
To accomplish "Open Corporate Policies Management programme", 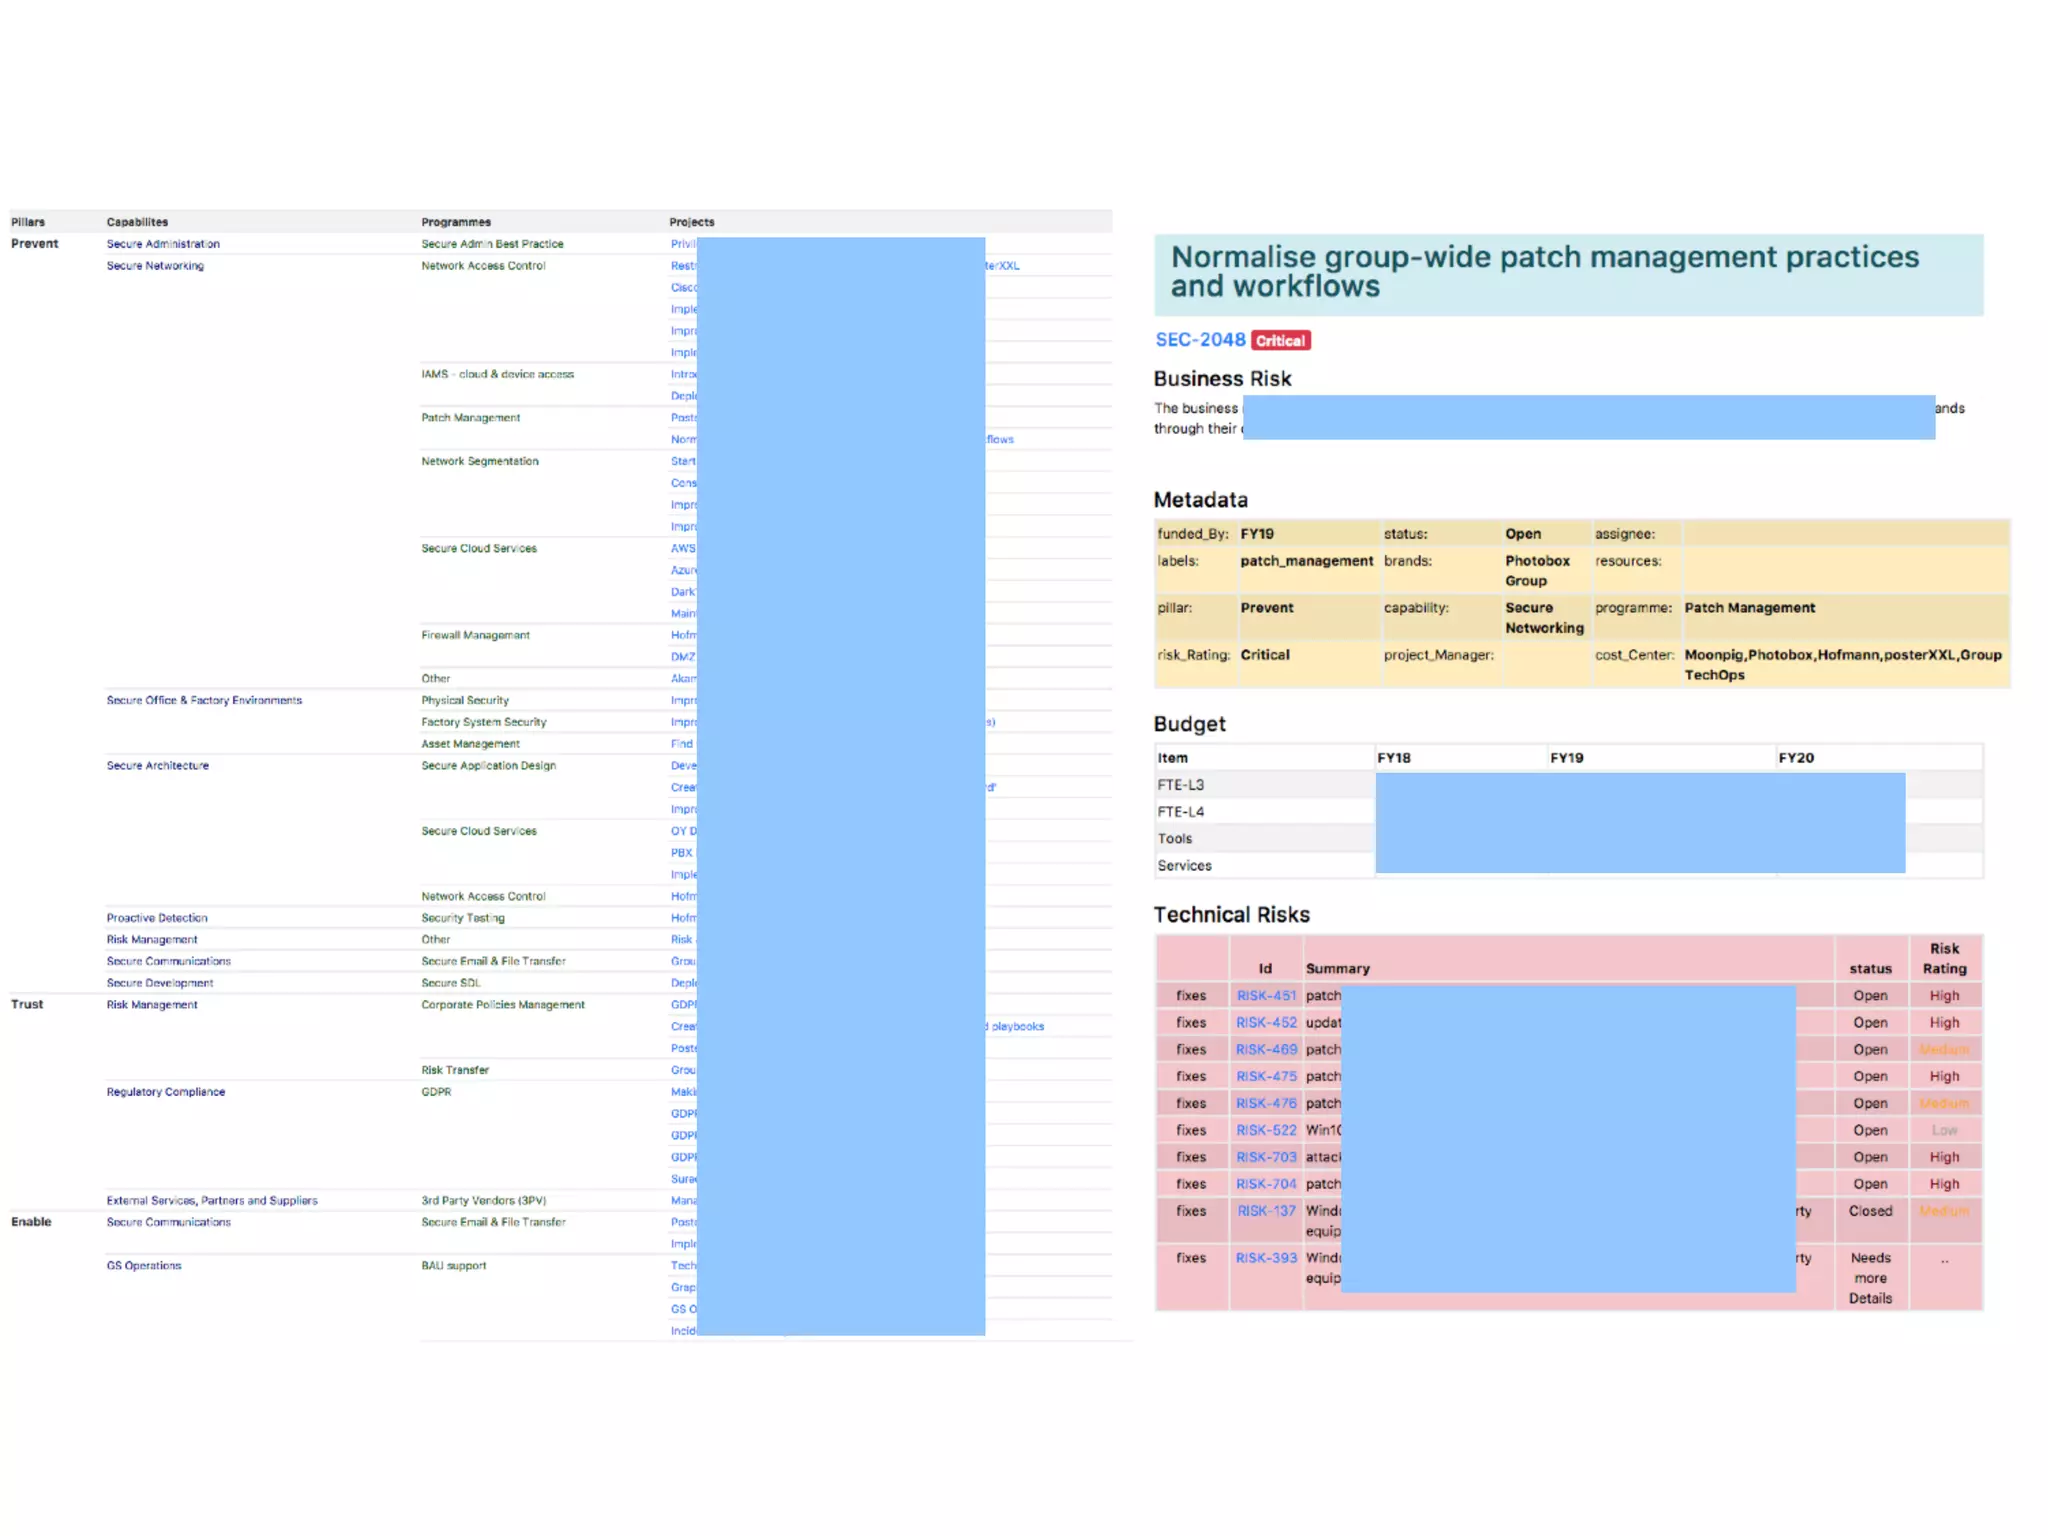I will click(502, 1005).
